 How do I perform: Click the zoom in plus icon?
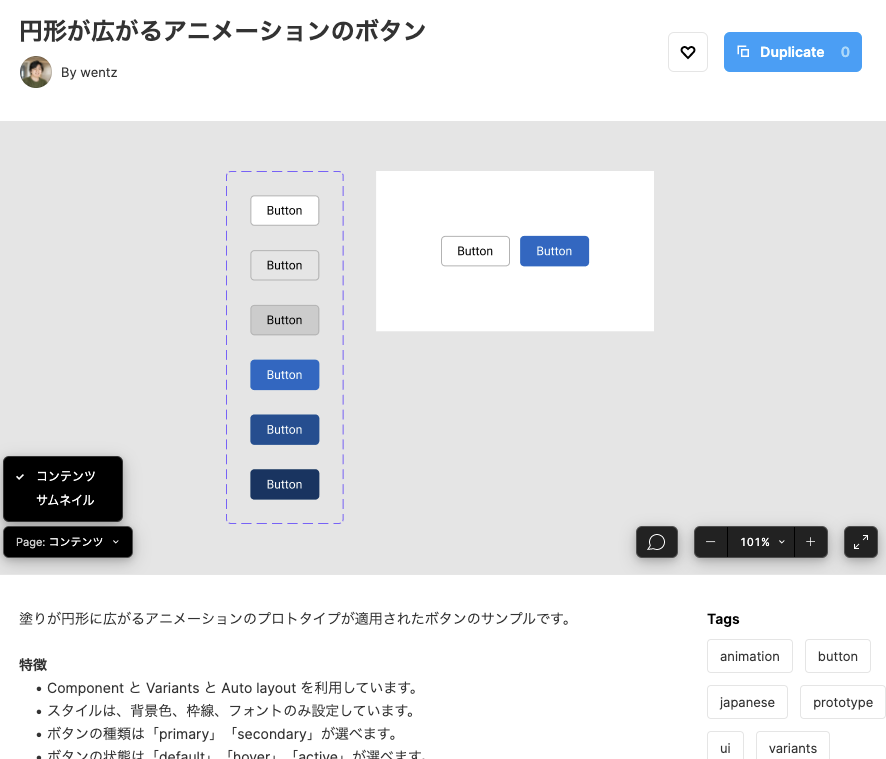811,542
